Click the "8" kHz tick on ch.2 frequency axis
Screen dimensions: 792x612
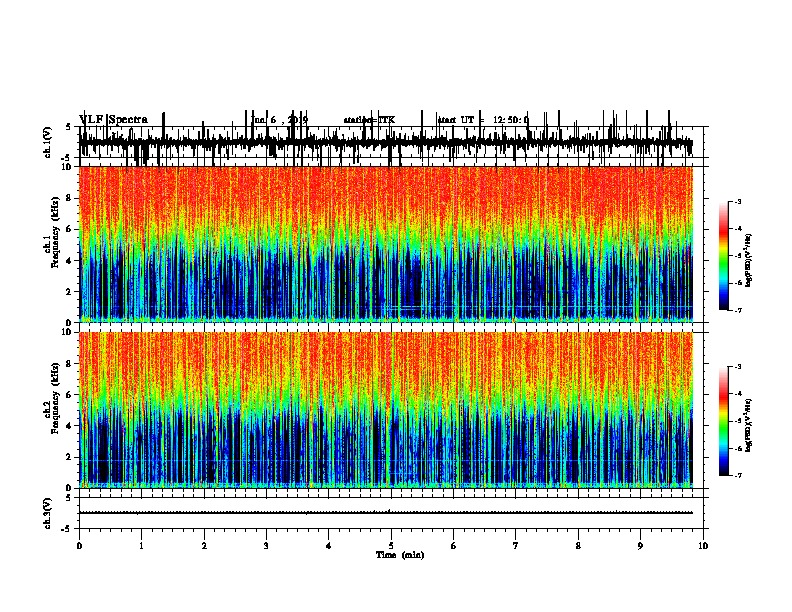tap(70, 364)
